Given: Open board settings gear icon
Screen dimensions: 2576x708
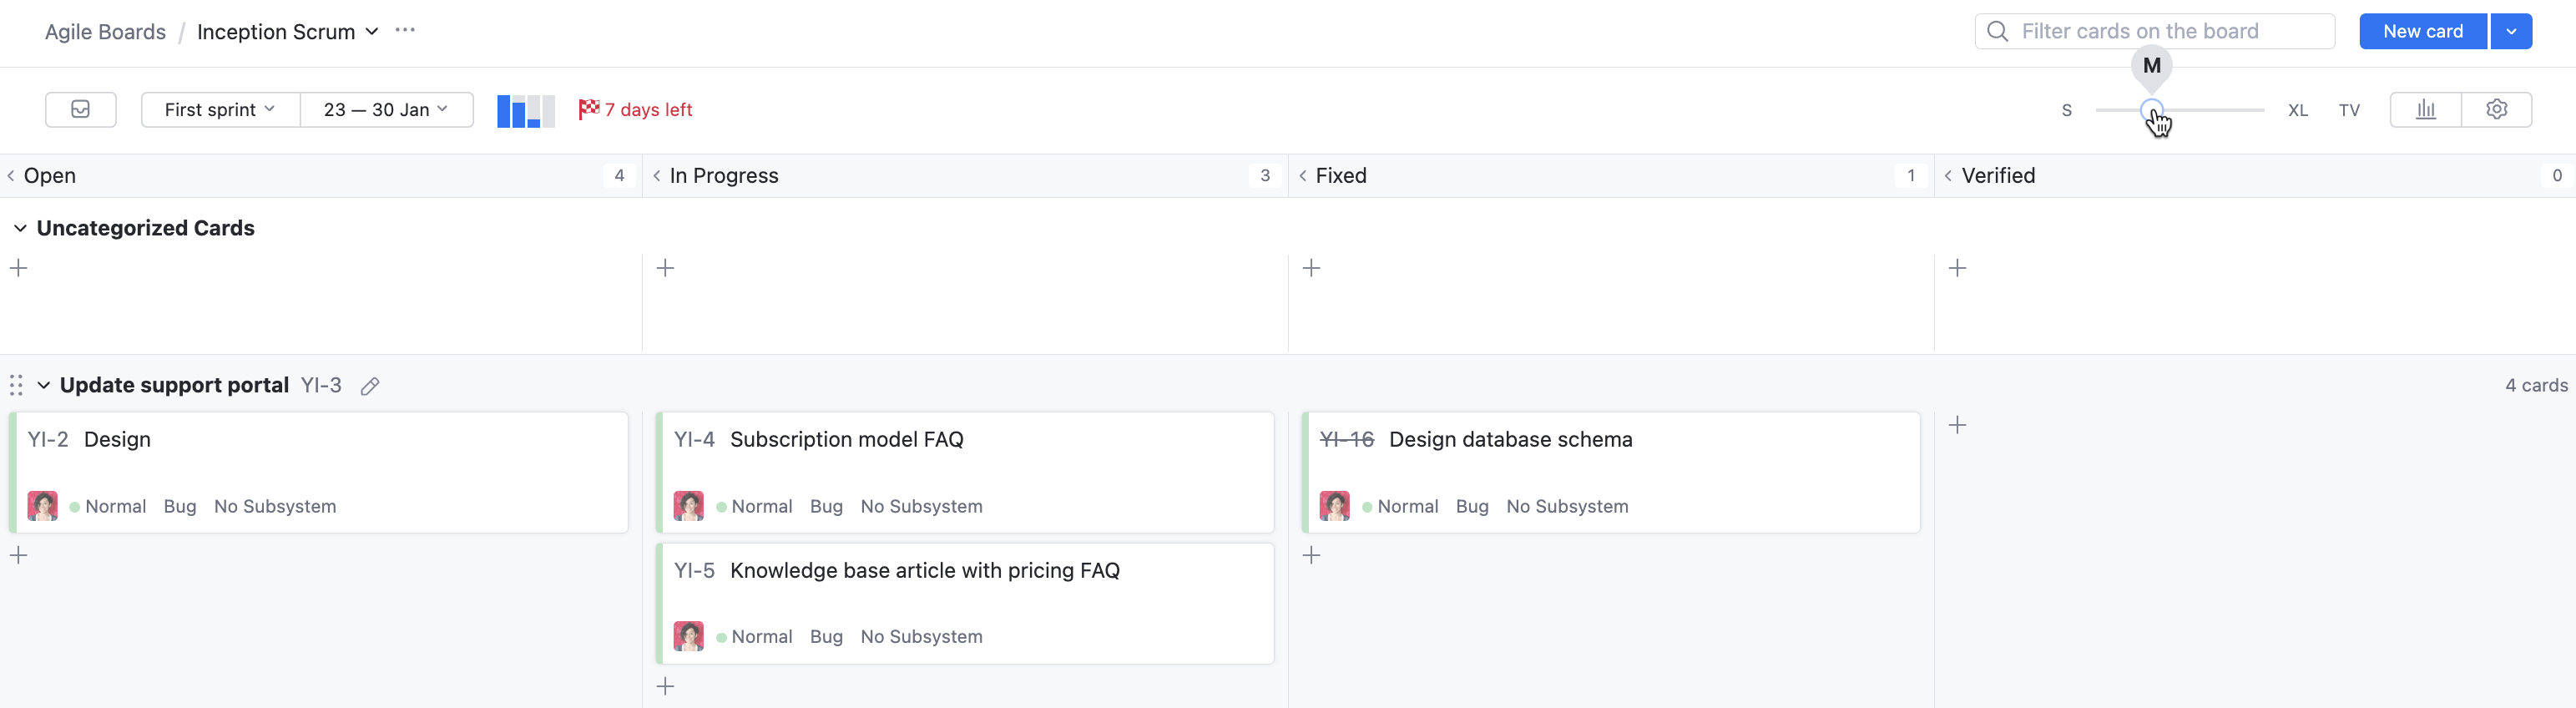Looking at the screenshot, I should coord(2496,110).
